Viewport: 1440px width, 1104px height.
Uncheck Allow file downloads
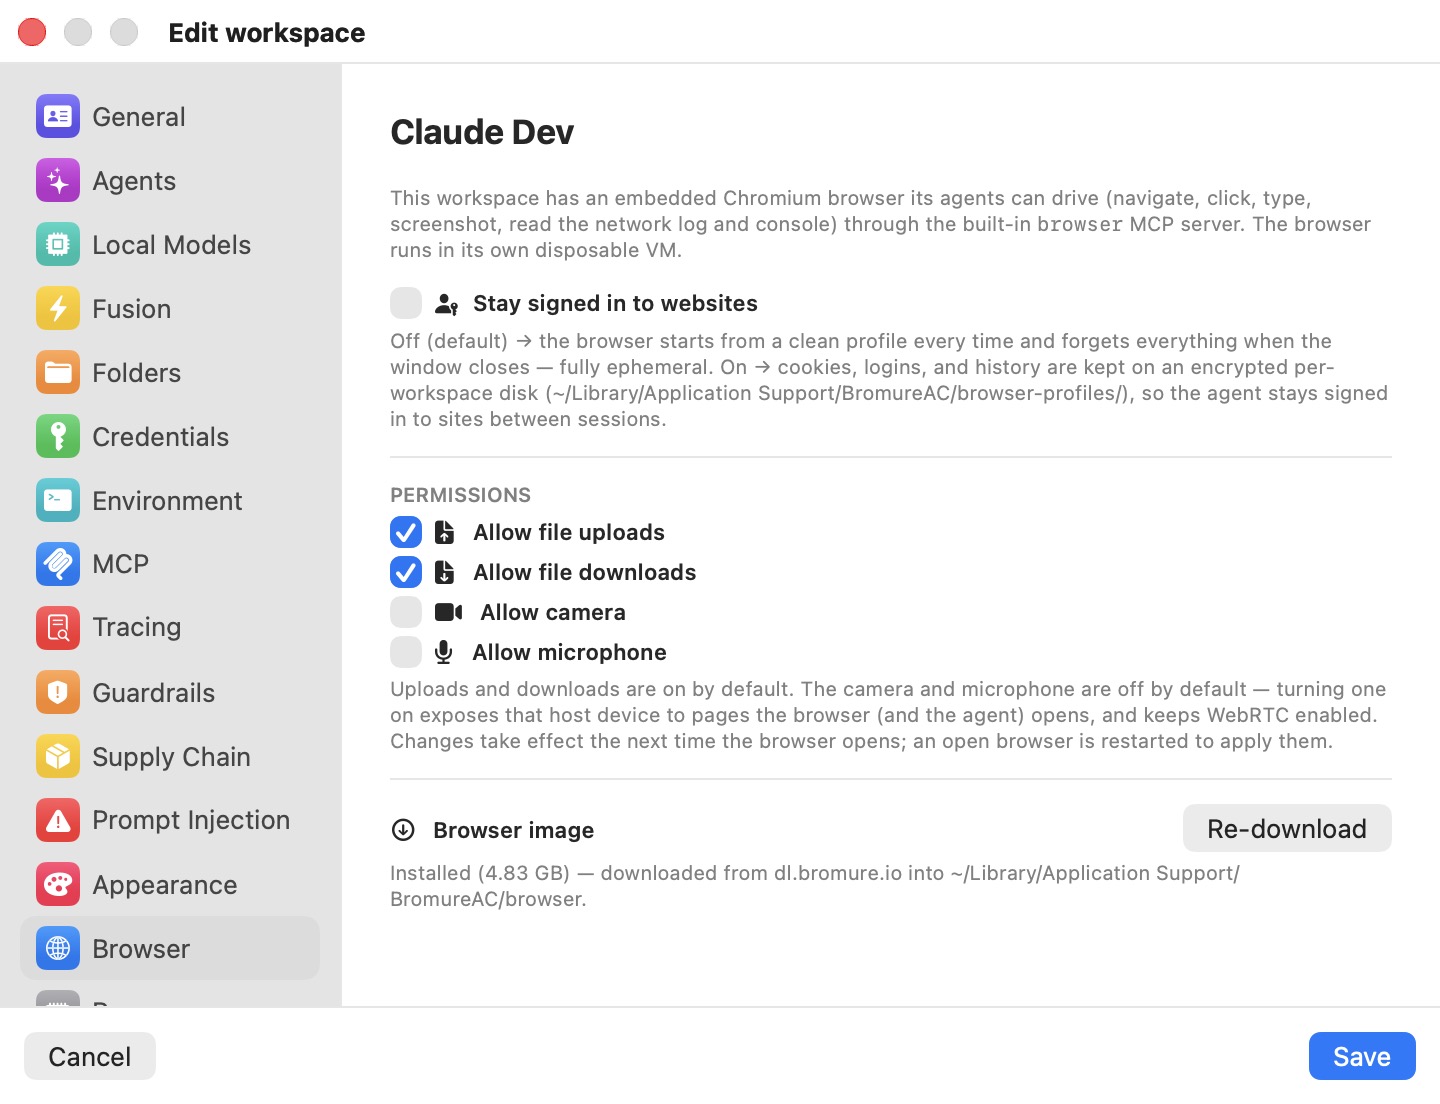click(406, 572)
